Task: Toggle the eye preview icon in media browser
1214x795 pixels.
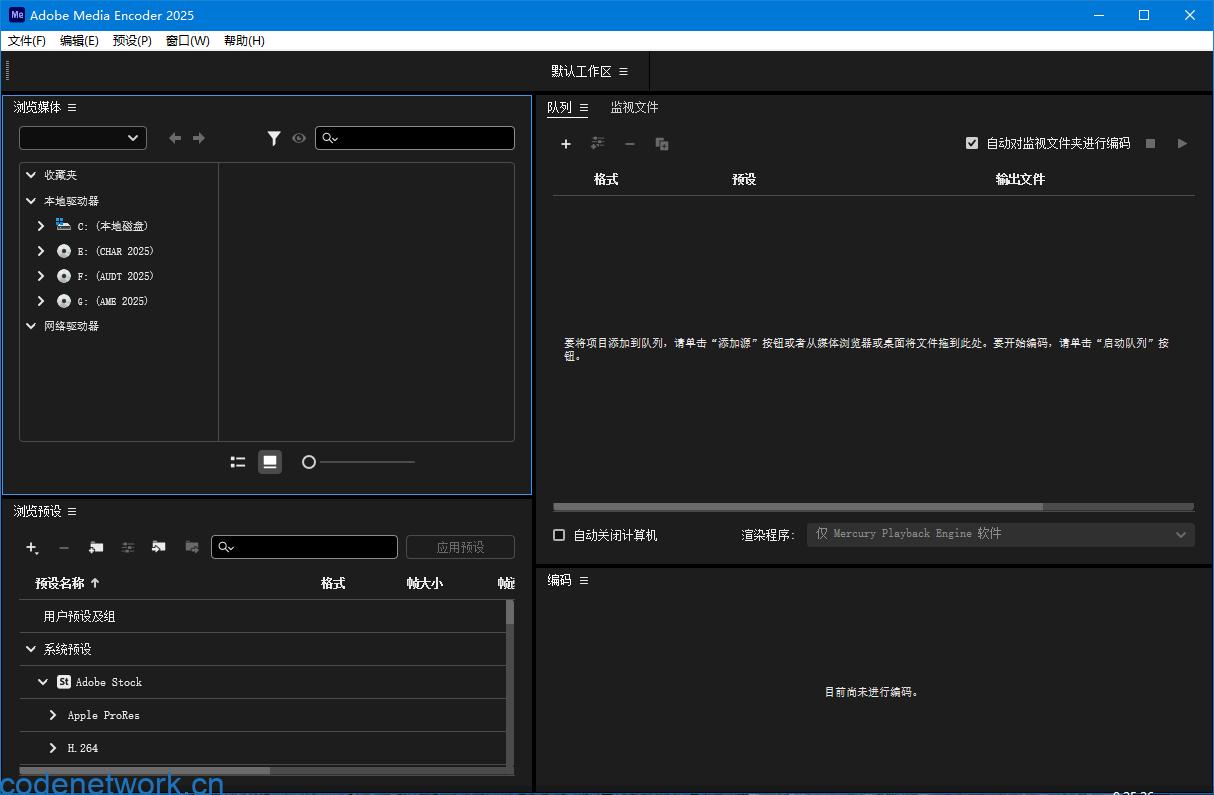Action: click(x=299, y=138)
